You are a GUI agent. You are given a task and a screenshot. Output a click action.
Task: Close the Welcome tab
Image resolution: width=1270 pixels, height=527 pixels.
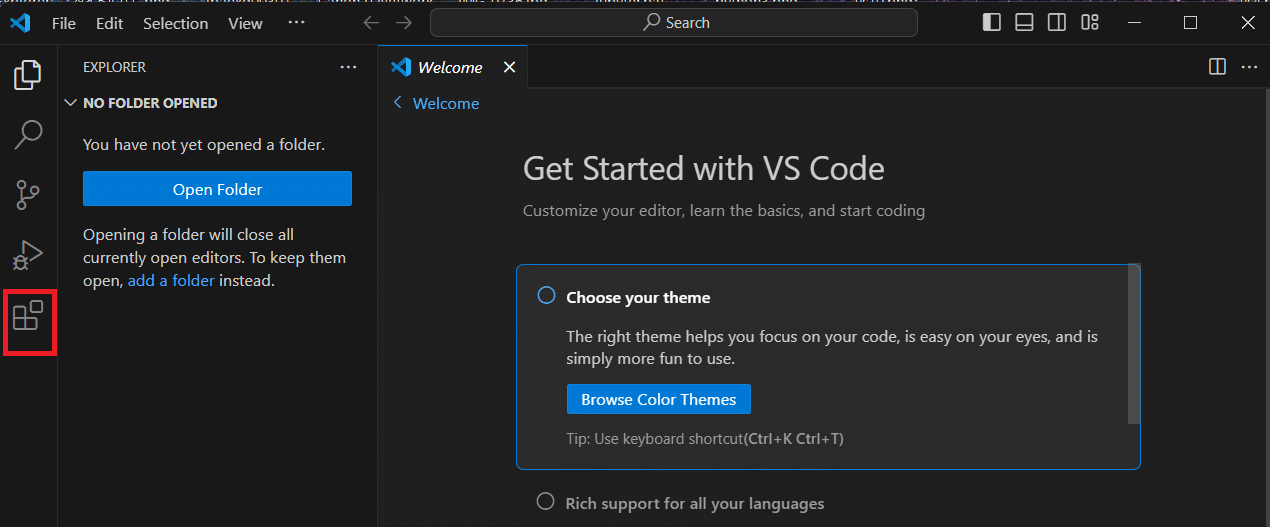click(509, 67)
